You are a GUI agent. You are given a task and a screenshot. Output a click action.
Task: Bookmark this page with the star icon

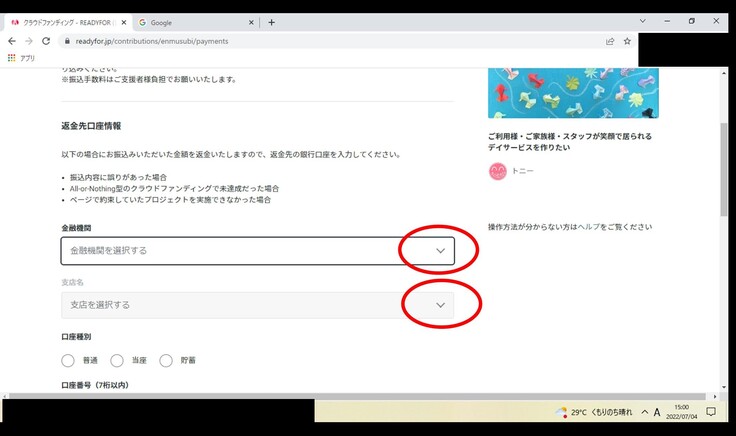627,41
